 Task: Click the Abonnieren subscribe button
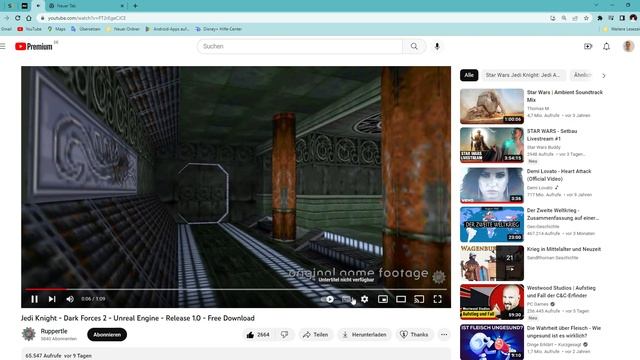107,335
